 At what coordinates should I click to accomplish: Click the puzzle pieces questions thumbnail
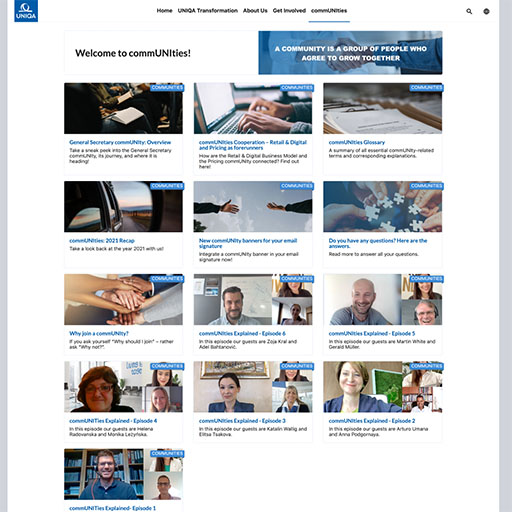[383, 207]
